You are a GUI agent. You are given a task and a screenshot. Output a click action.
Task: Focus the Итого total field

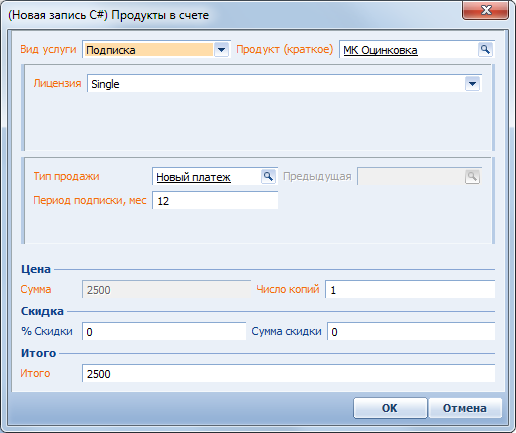pos(288,373)
